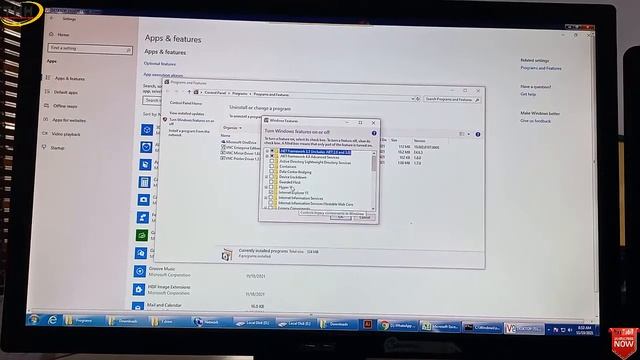Enable Data Center Bridging checkbox
Screen dimensions: 640x360
click(x=271, y=172)
